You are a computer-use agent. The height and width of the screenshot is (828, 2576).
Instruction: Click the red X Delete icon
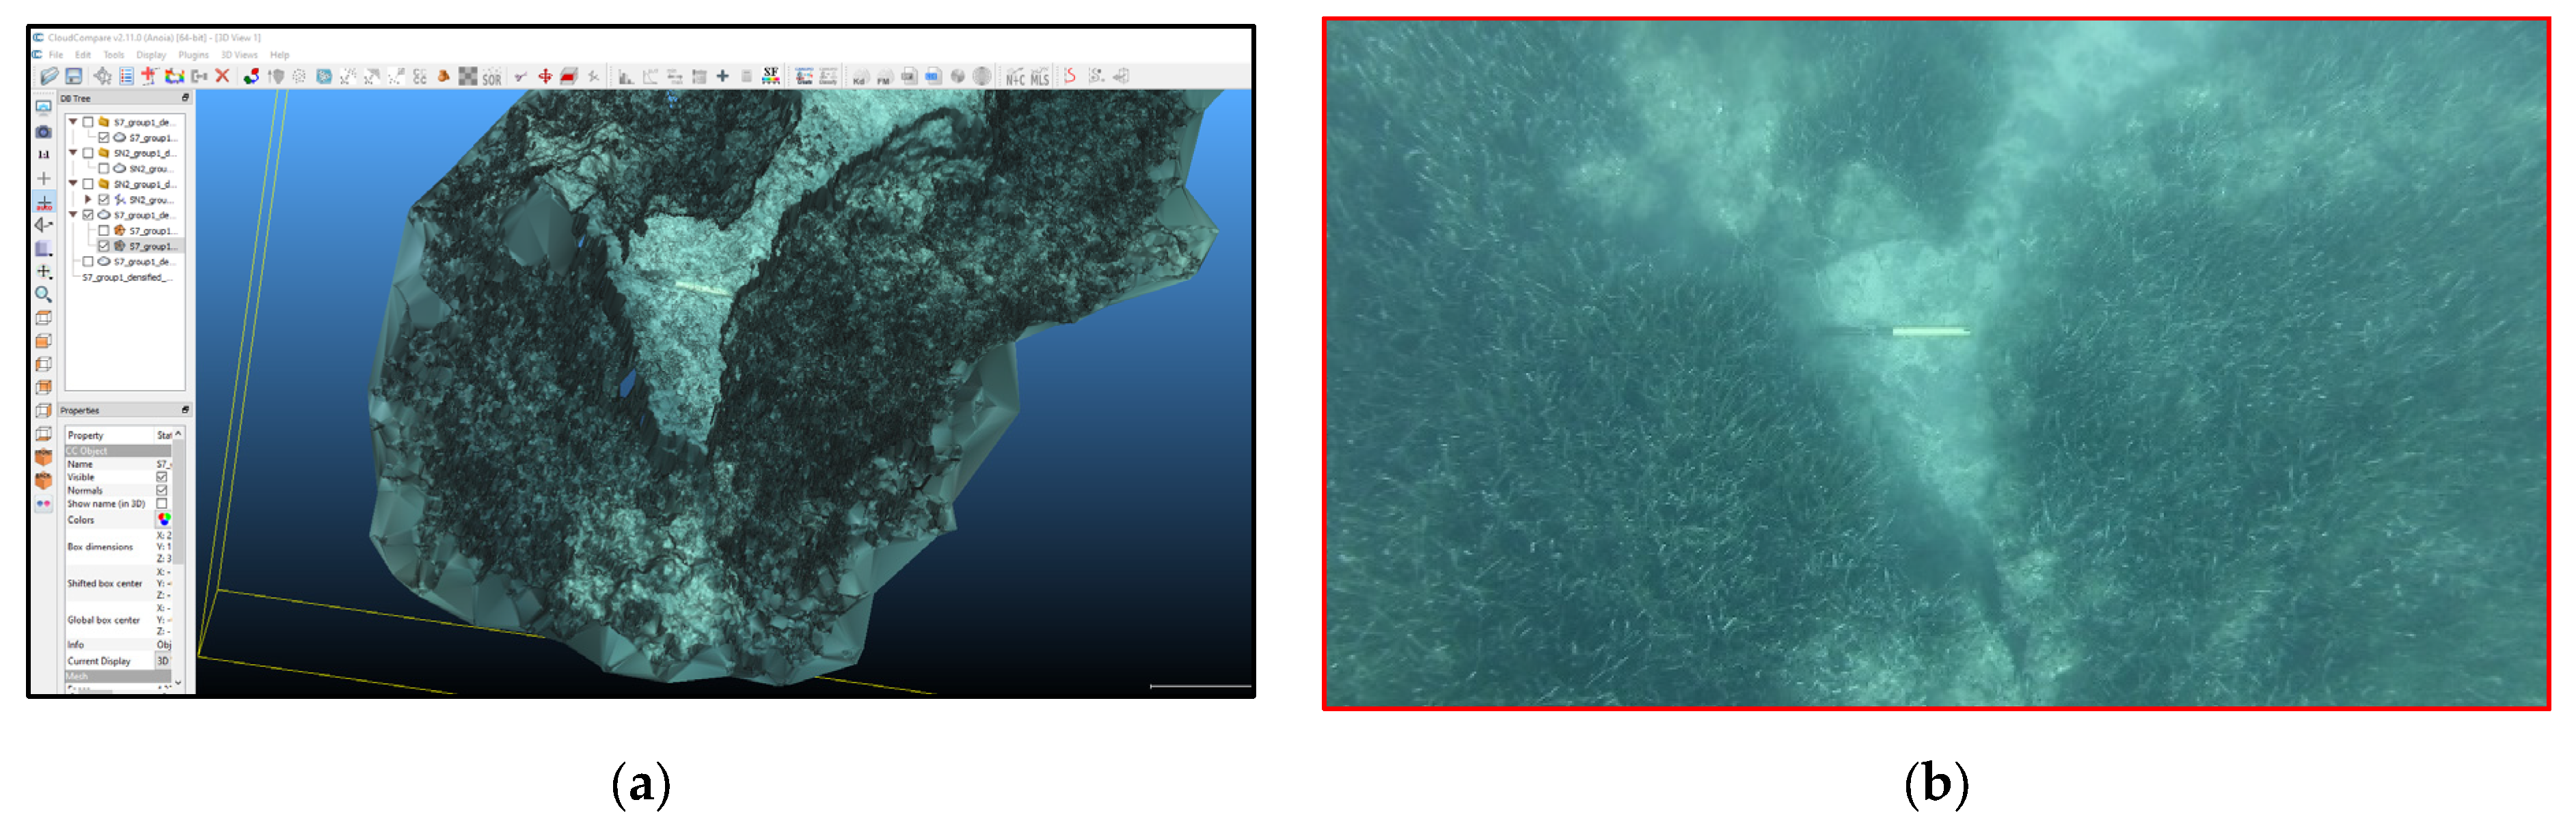click(223, 77)
